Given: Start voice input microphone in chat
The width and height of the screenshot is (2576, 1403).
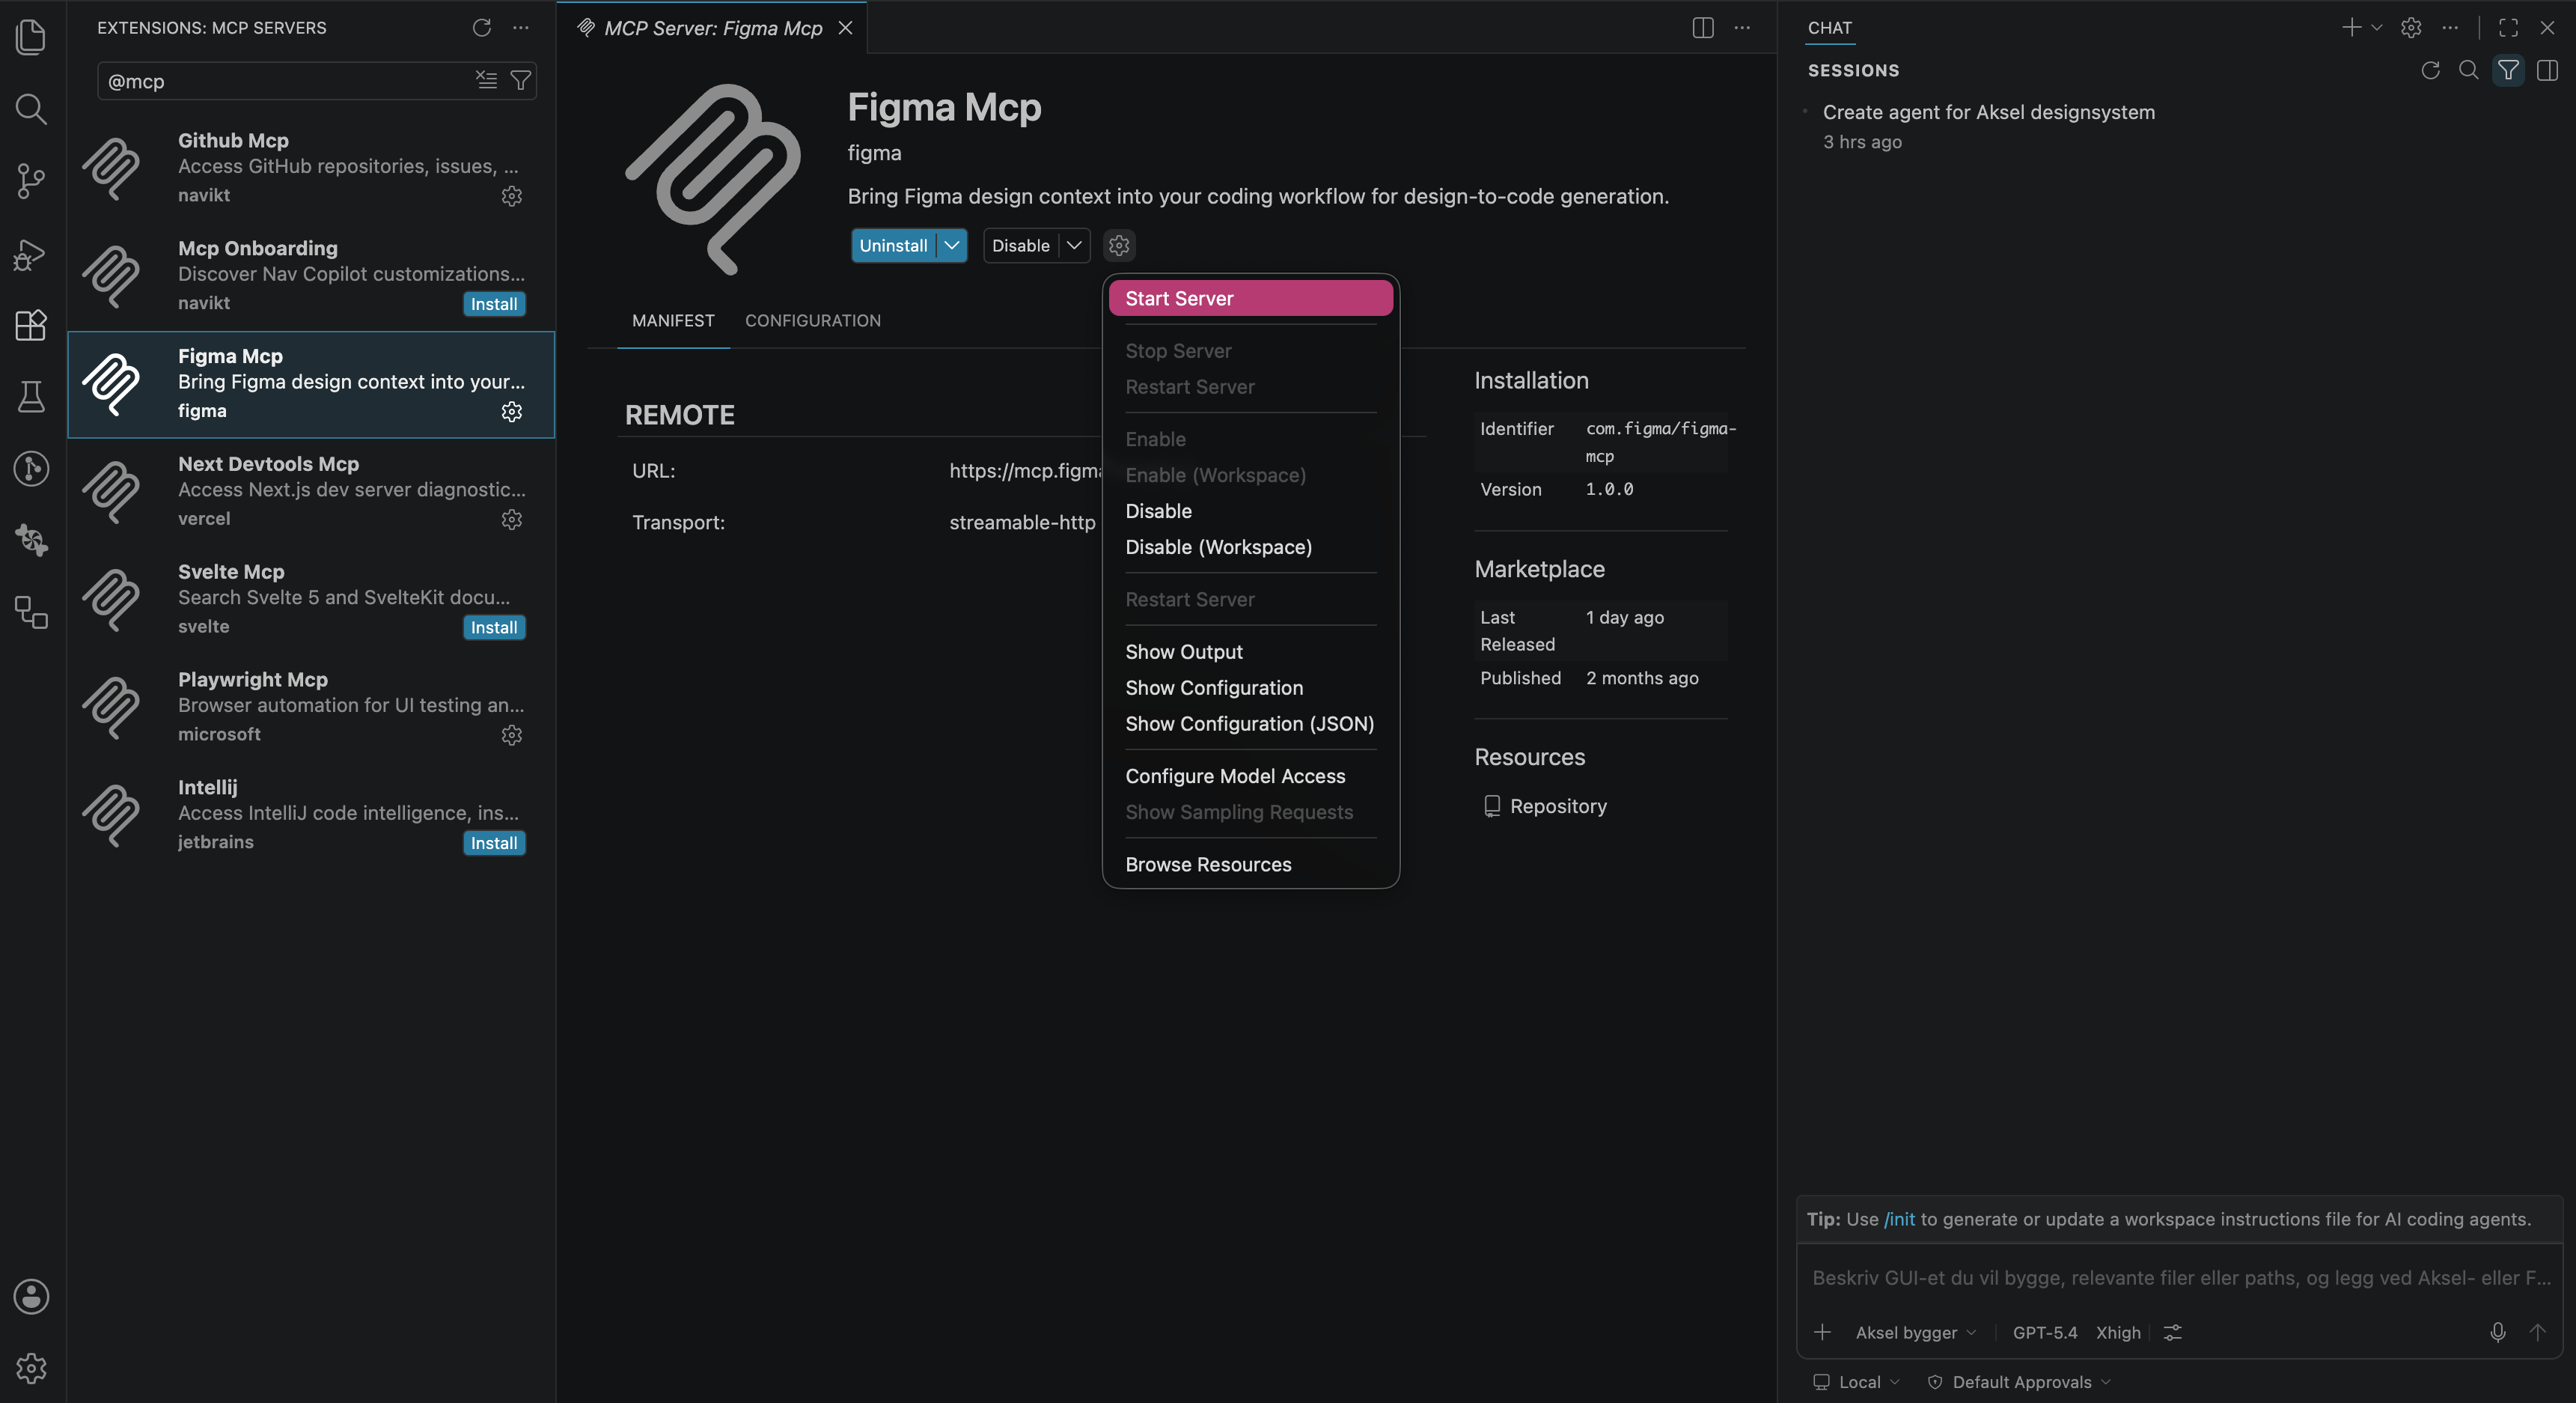Looking at the screenshot, I should 2498,1332.
